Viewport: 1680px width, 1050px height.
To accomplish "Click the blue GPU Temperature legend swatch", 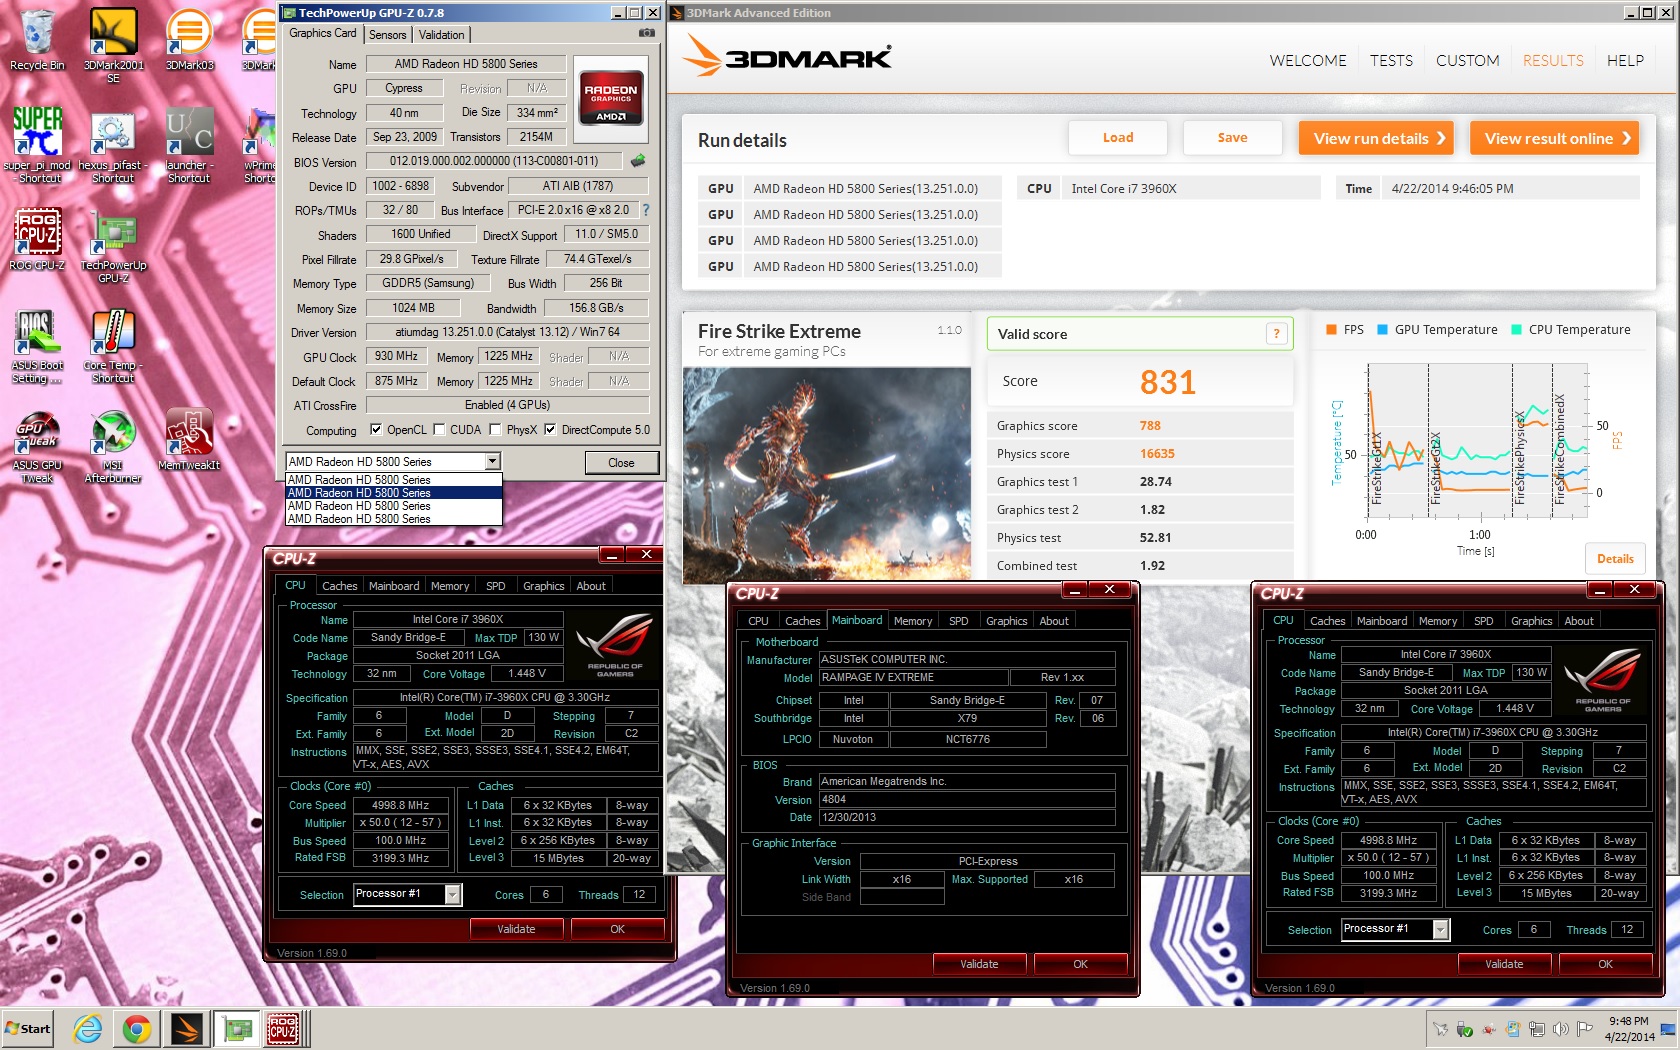I will pos(1382,330).
